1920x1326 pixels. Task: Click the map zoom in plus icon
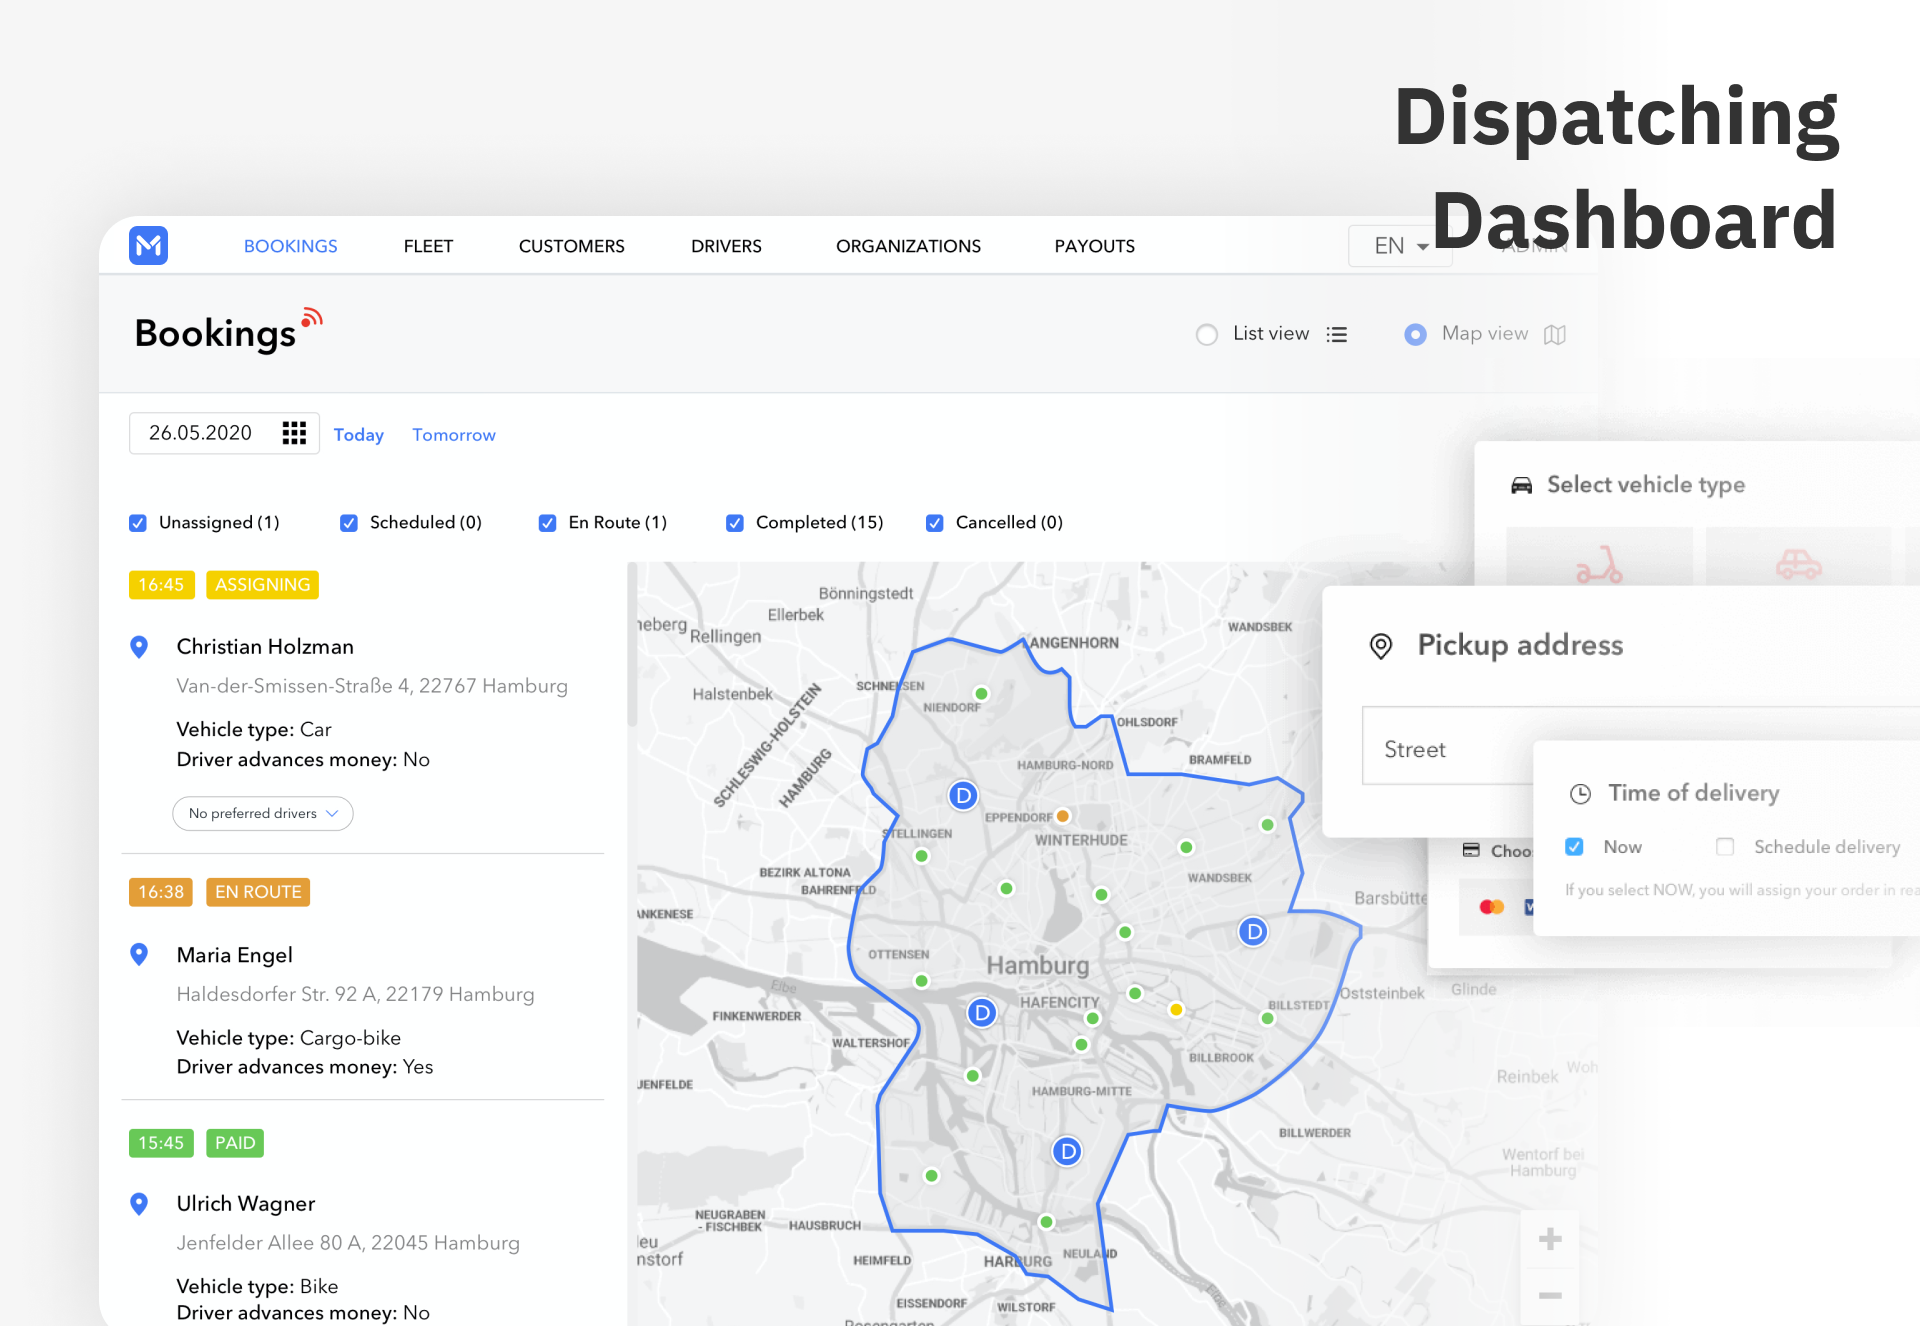[1550, 1239]
